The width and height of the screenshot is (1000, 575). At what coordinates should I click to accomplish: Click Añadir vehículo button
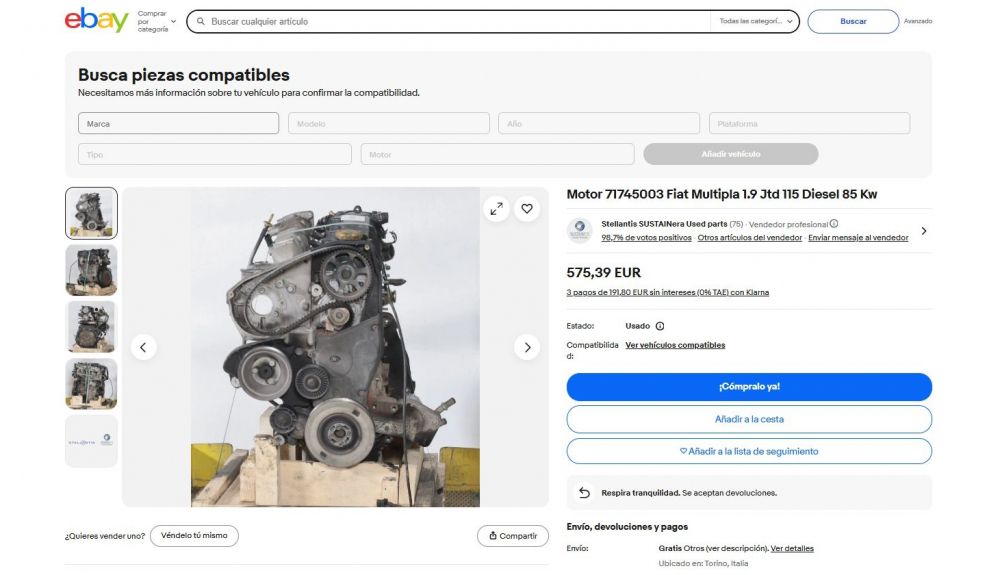coord(731,154)
